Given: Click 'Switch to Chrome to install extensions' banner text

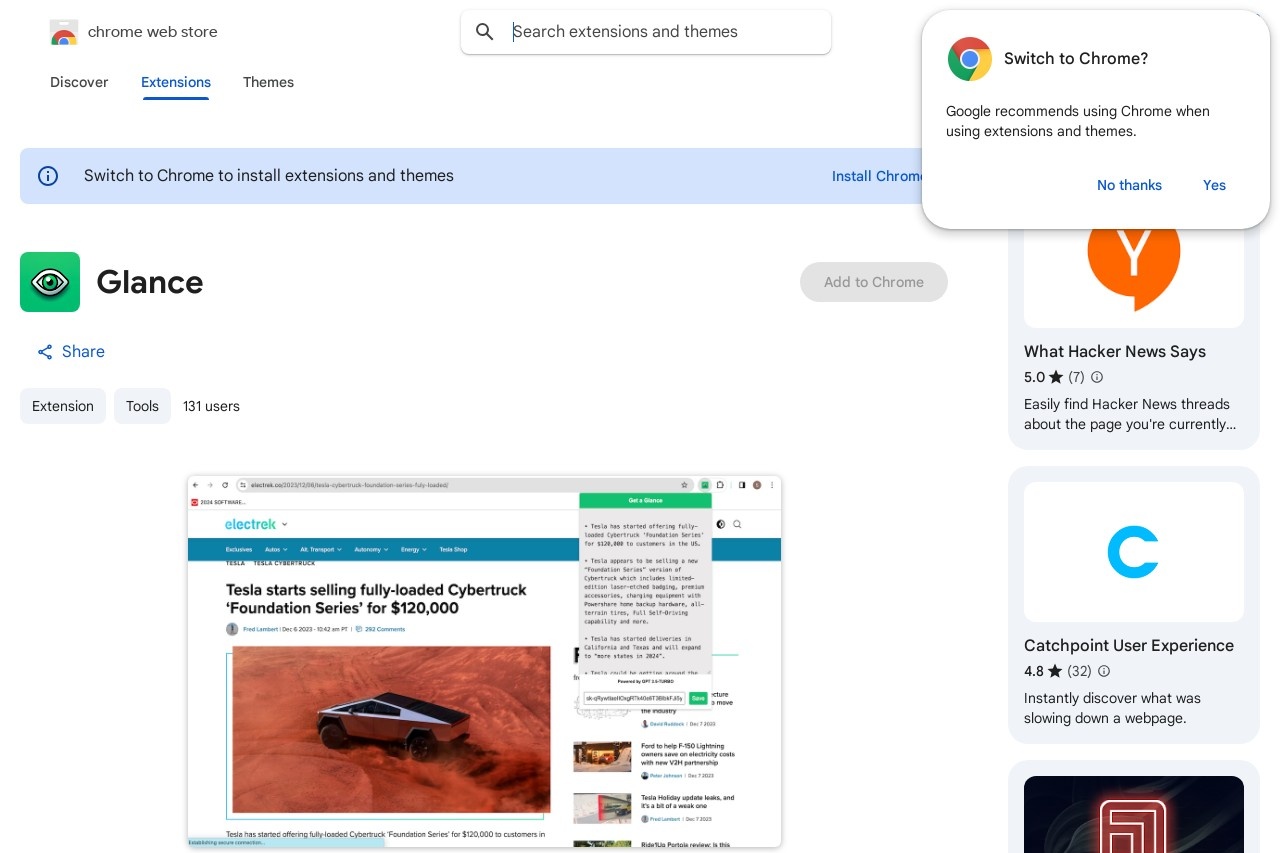Looking at the screenshot, I should click(x=269, y=176).
